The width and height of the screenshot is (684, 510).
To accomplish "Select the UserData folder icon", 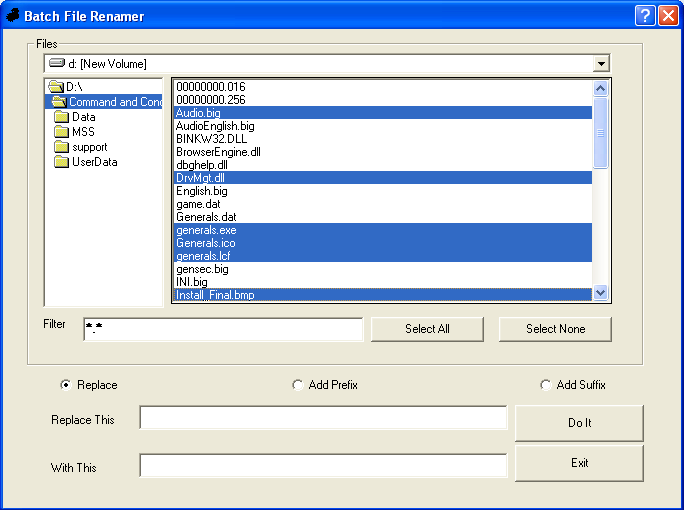I will pyautogui.click(x=61, y=162).
